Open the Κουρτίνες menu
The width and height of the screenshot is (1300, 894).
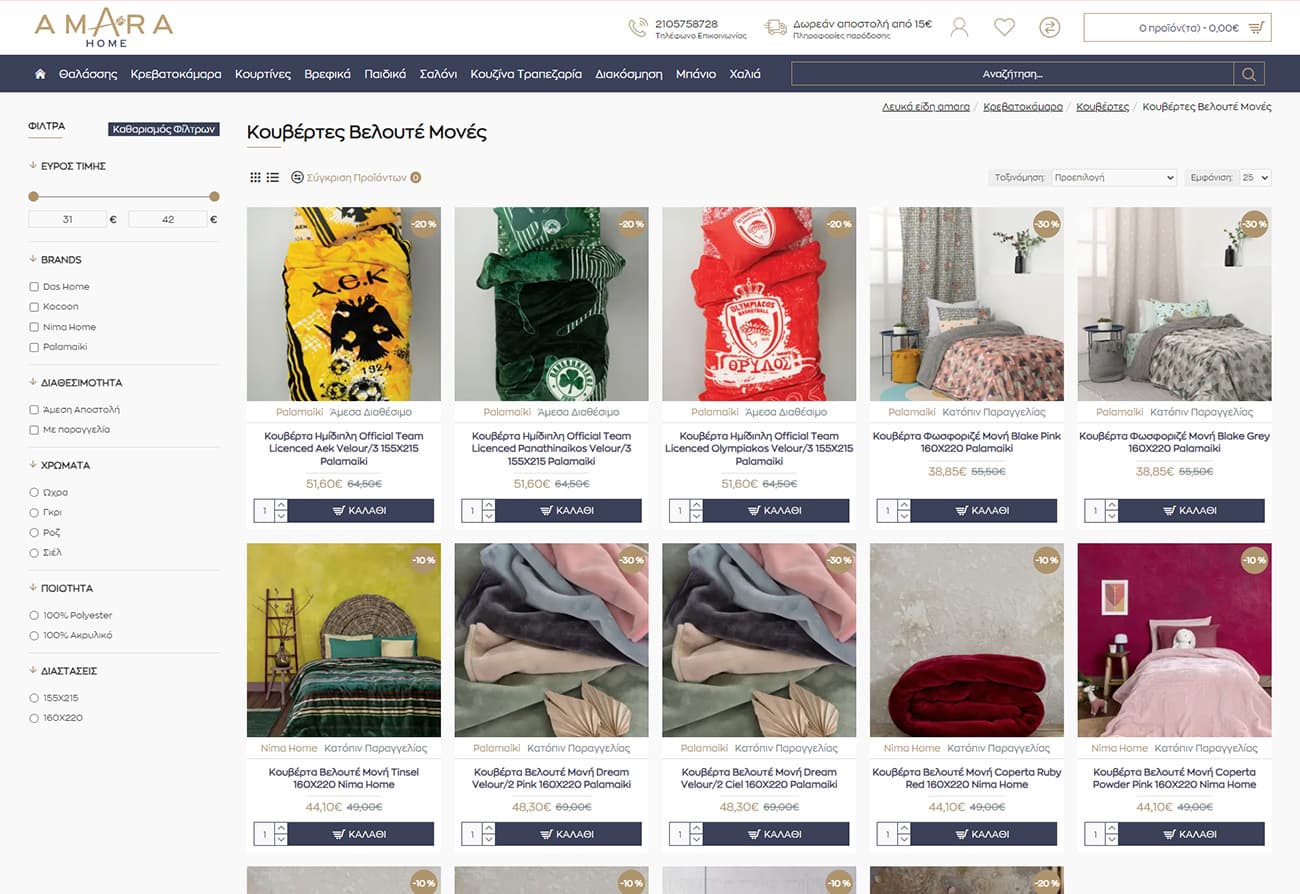pyautogui.click(x=263, y=74)
